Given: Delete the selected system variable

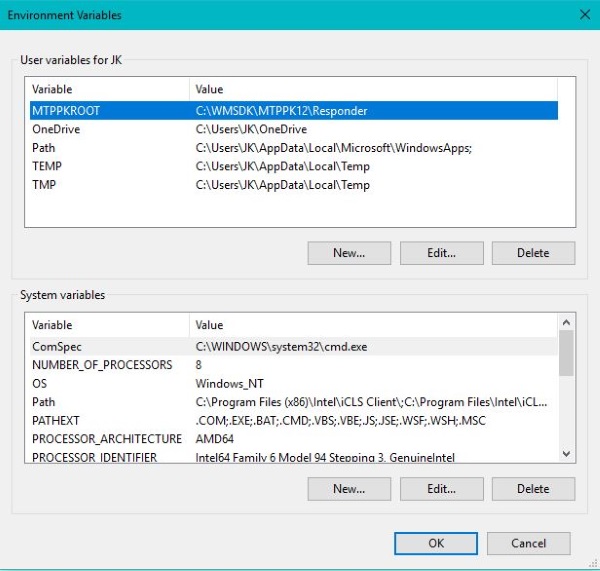Looking at the screenshot, I should pos(533,489).
